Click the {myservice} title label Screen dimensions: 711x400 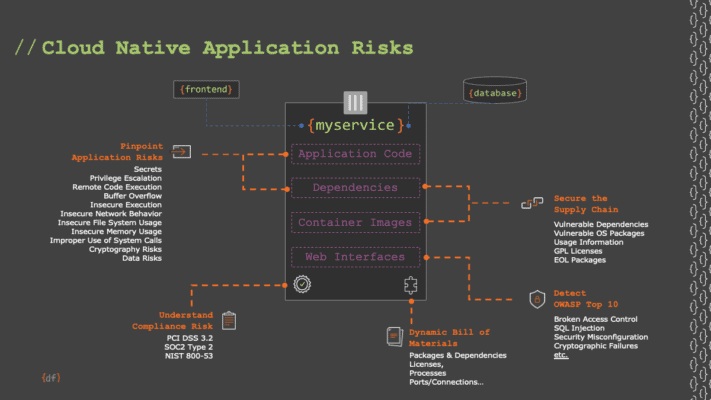pyautogui.click(x=356, y=126)
